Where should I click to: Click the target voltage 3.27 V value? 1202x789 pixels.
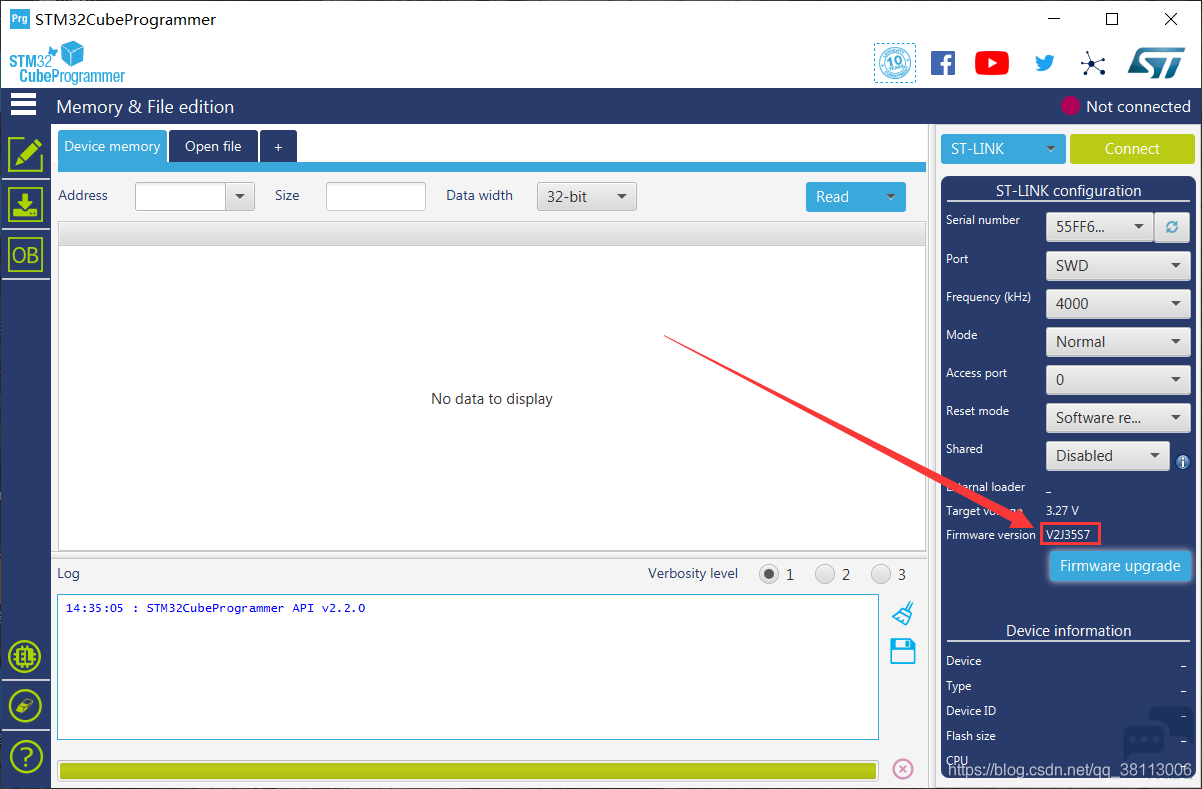pyautogui.click(x=1062, y=511)
